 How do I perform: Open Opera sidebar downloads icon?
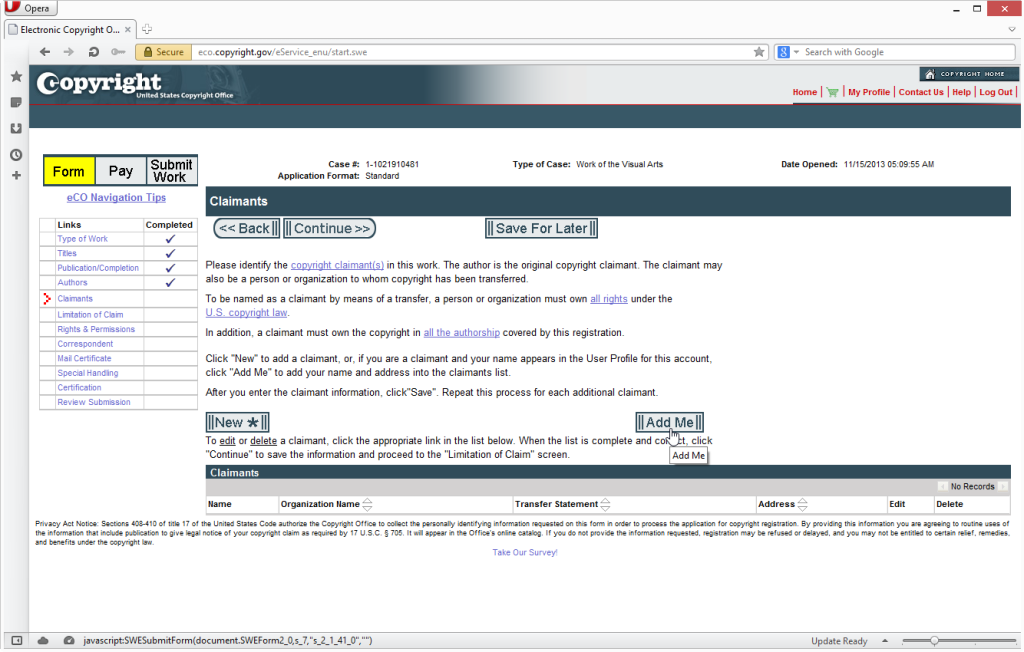pos(16,129)
